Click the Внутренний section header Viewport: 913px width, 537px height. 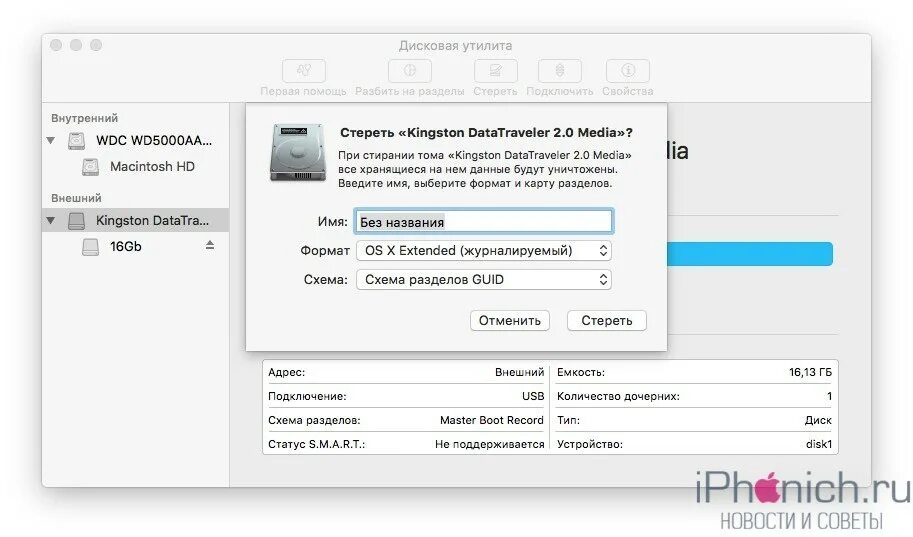(x=84, y=118)
